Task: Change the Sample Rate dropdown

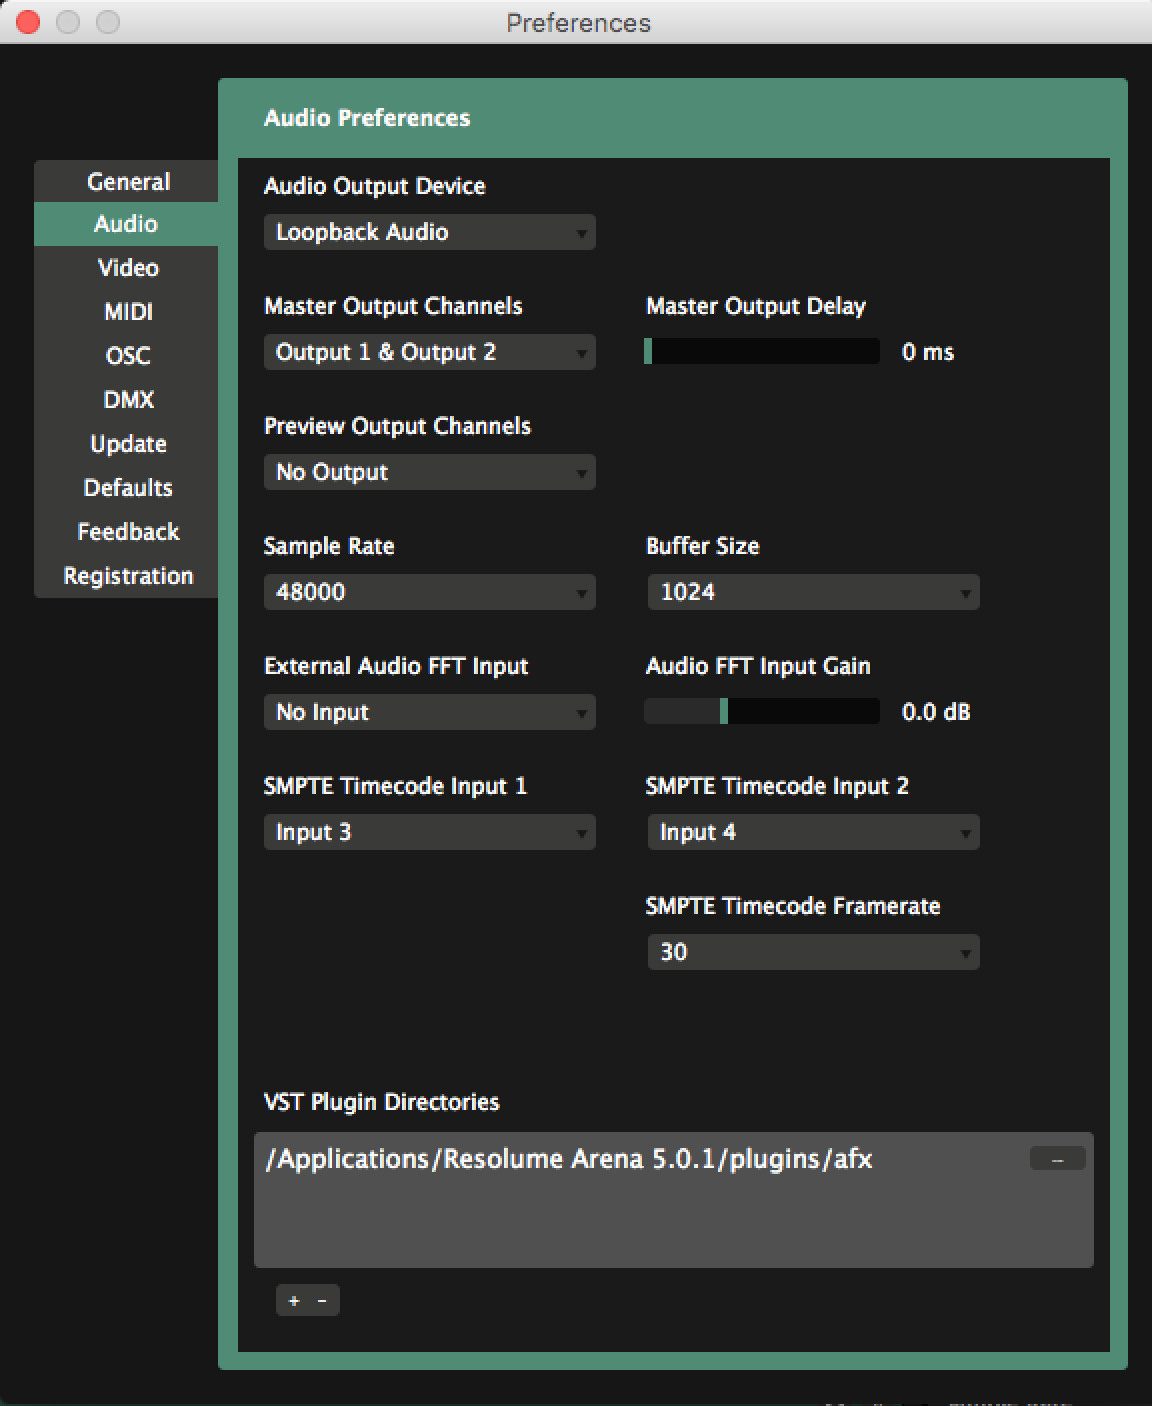Action: coord(429,592)
